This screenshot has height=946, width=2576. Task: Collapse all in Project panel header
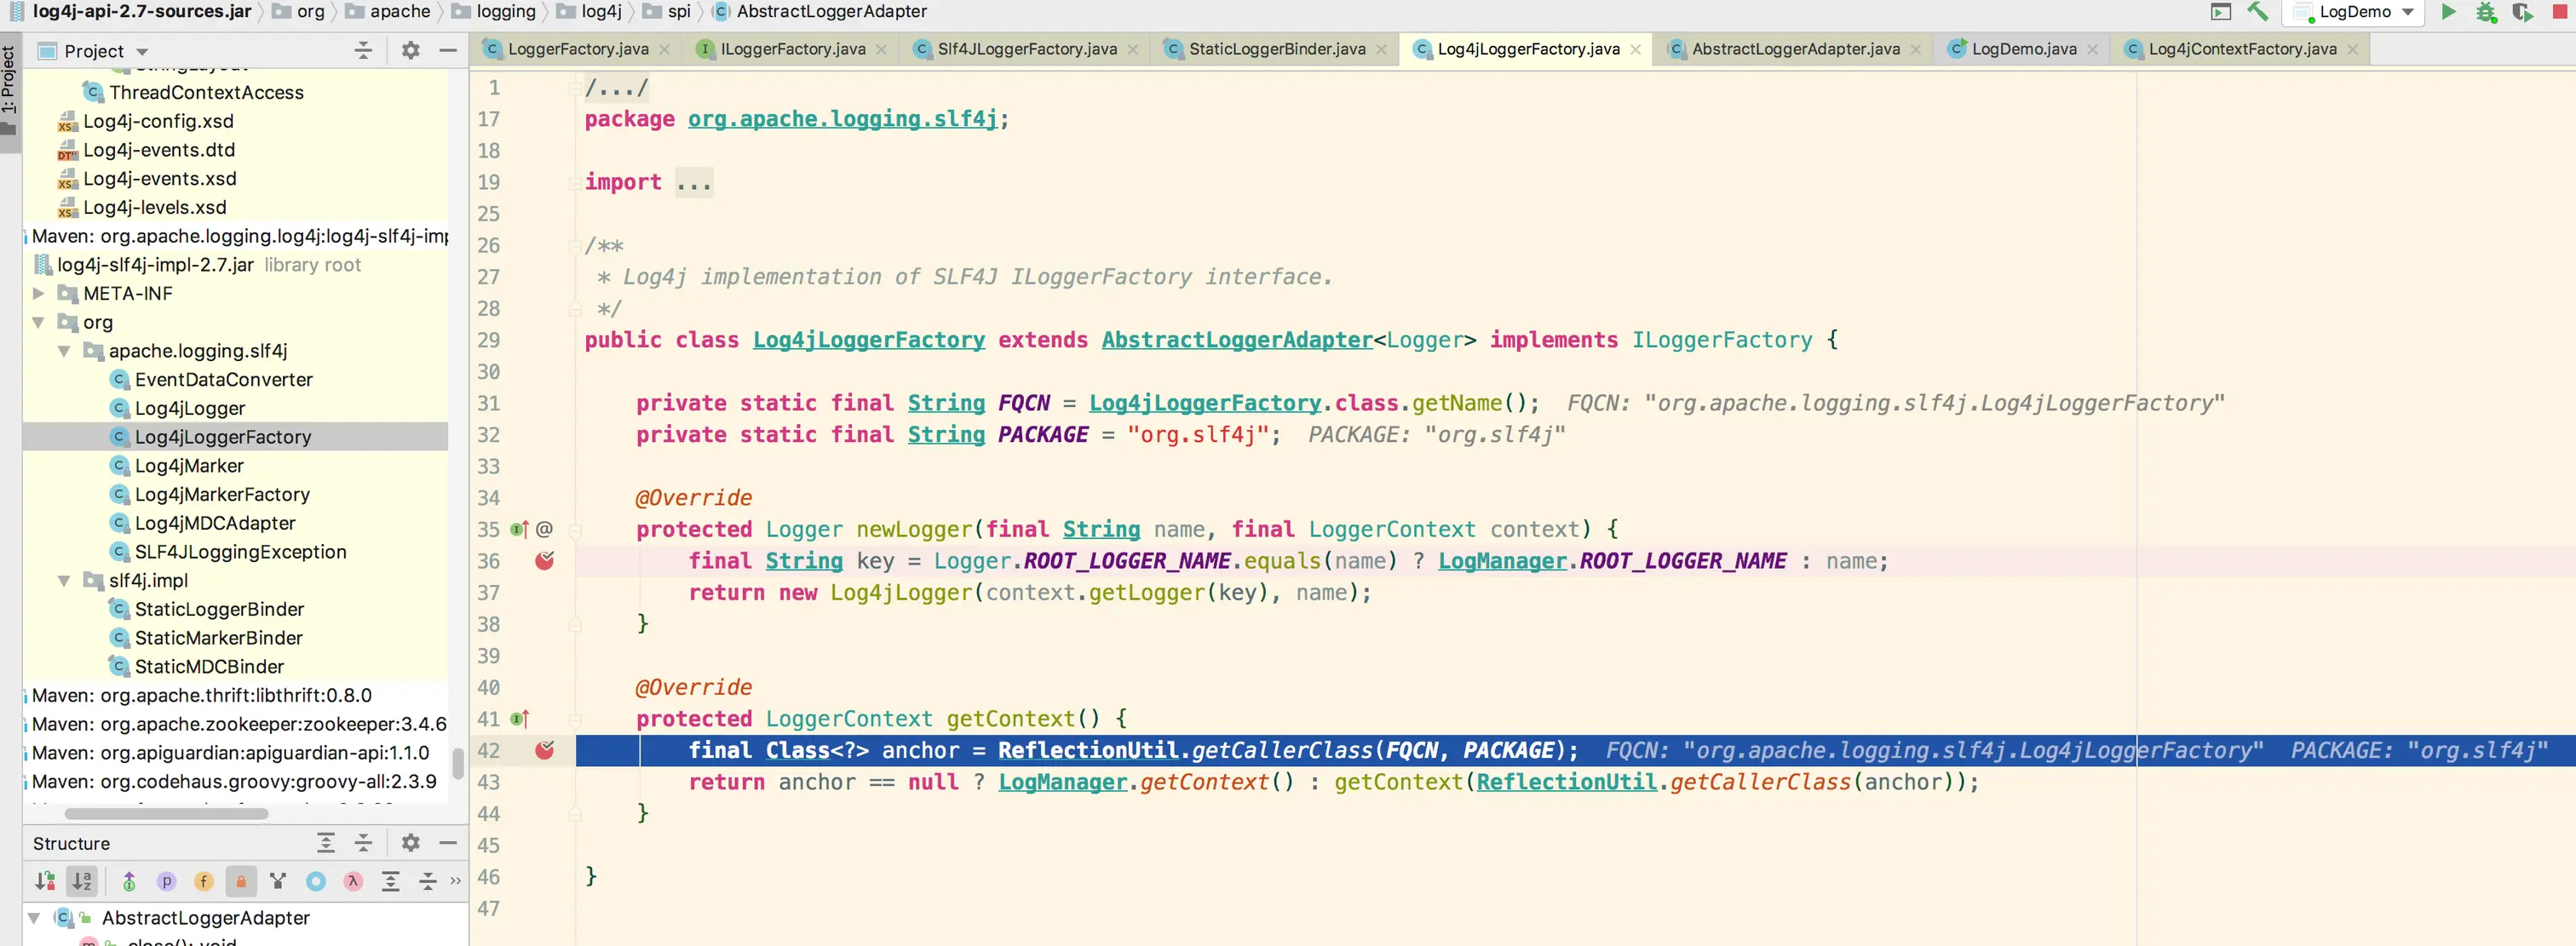coord(363,50)
